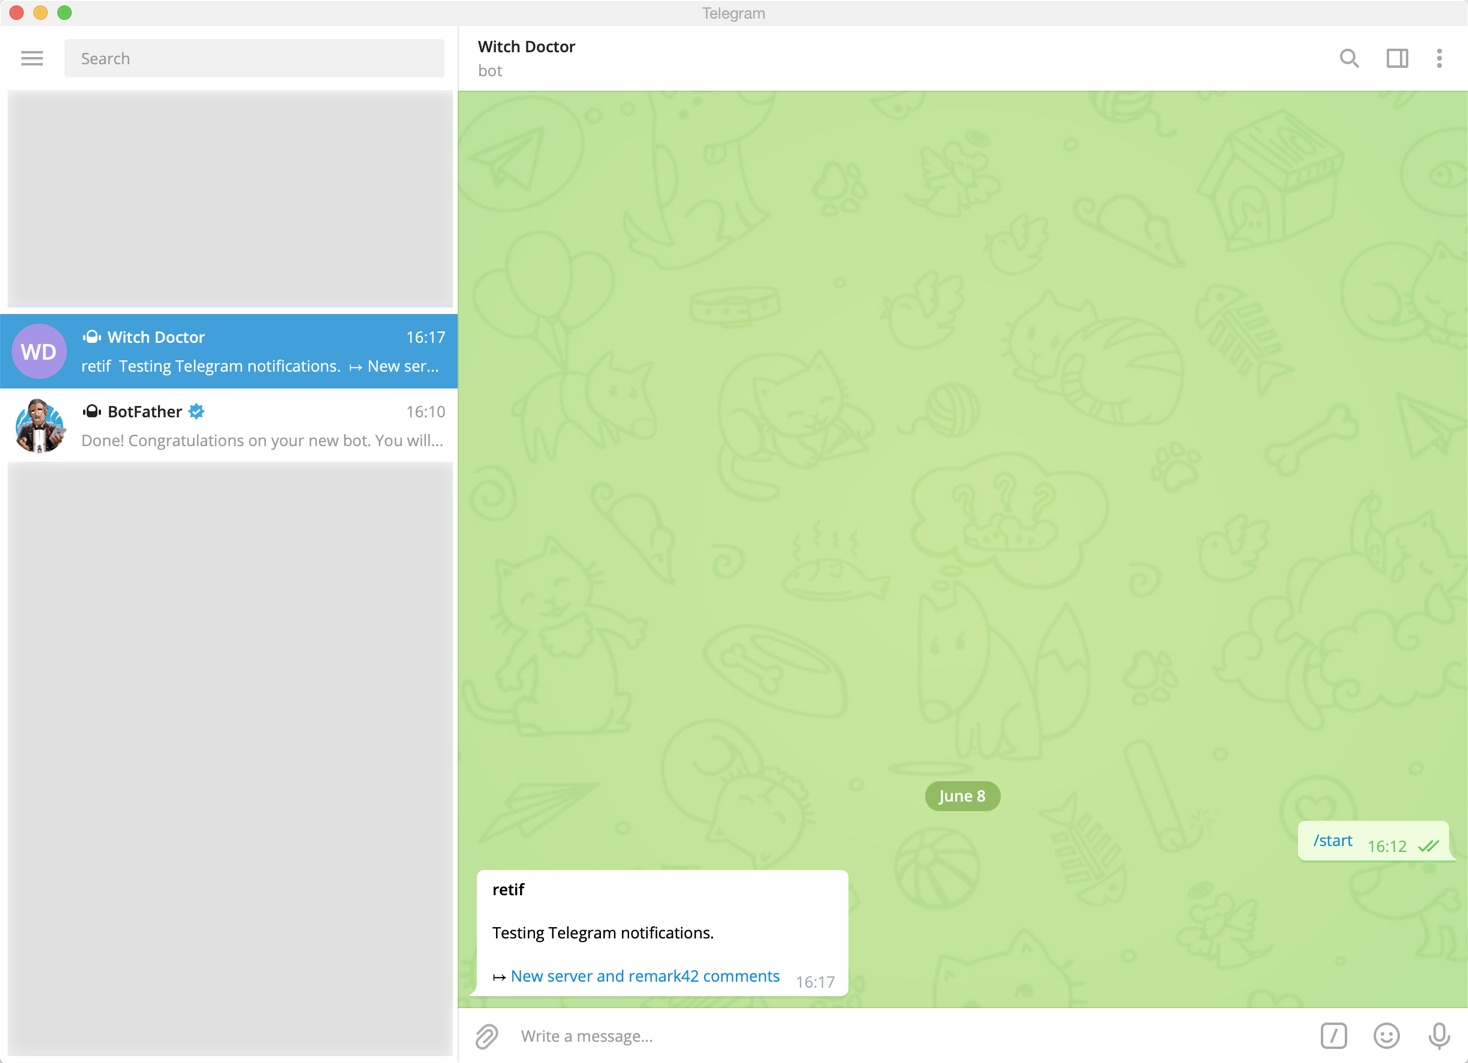Viewport: 1468px width, 1063px height.
Task: Close the Telegram window
Action: coord(16,13)
